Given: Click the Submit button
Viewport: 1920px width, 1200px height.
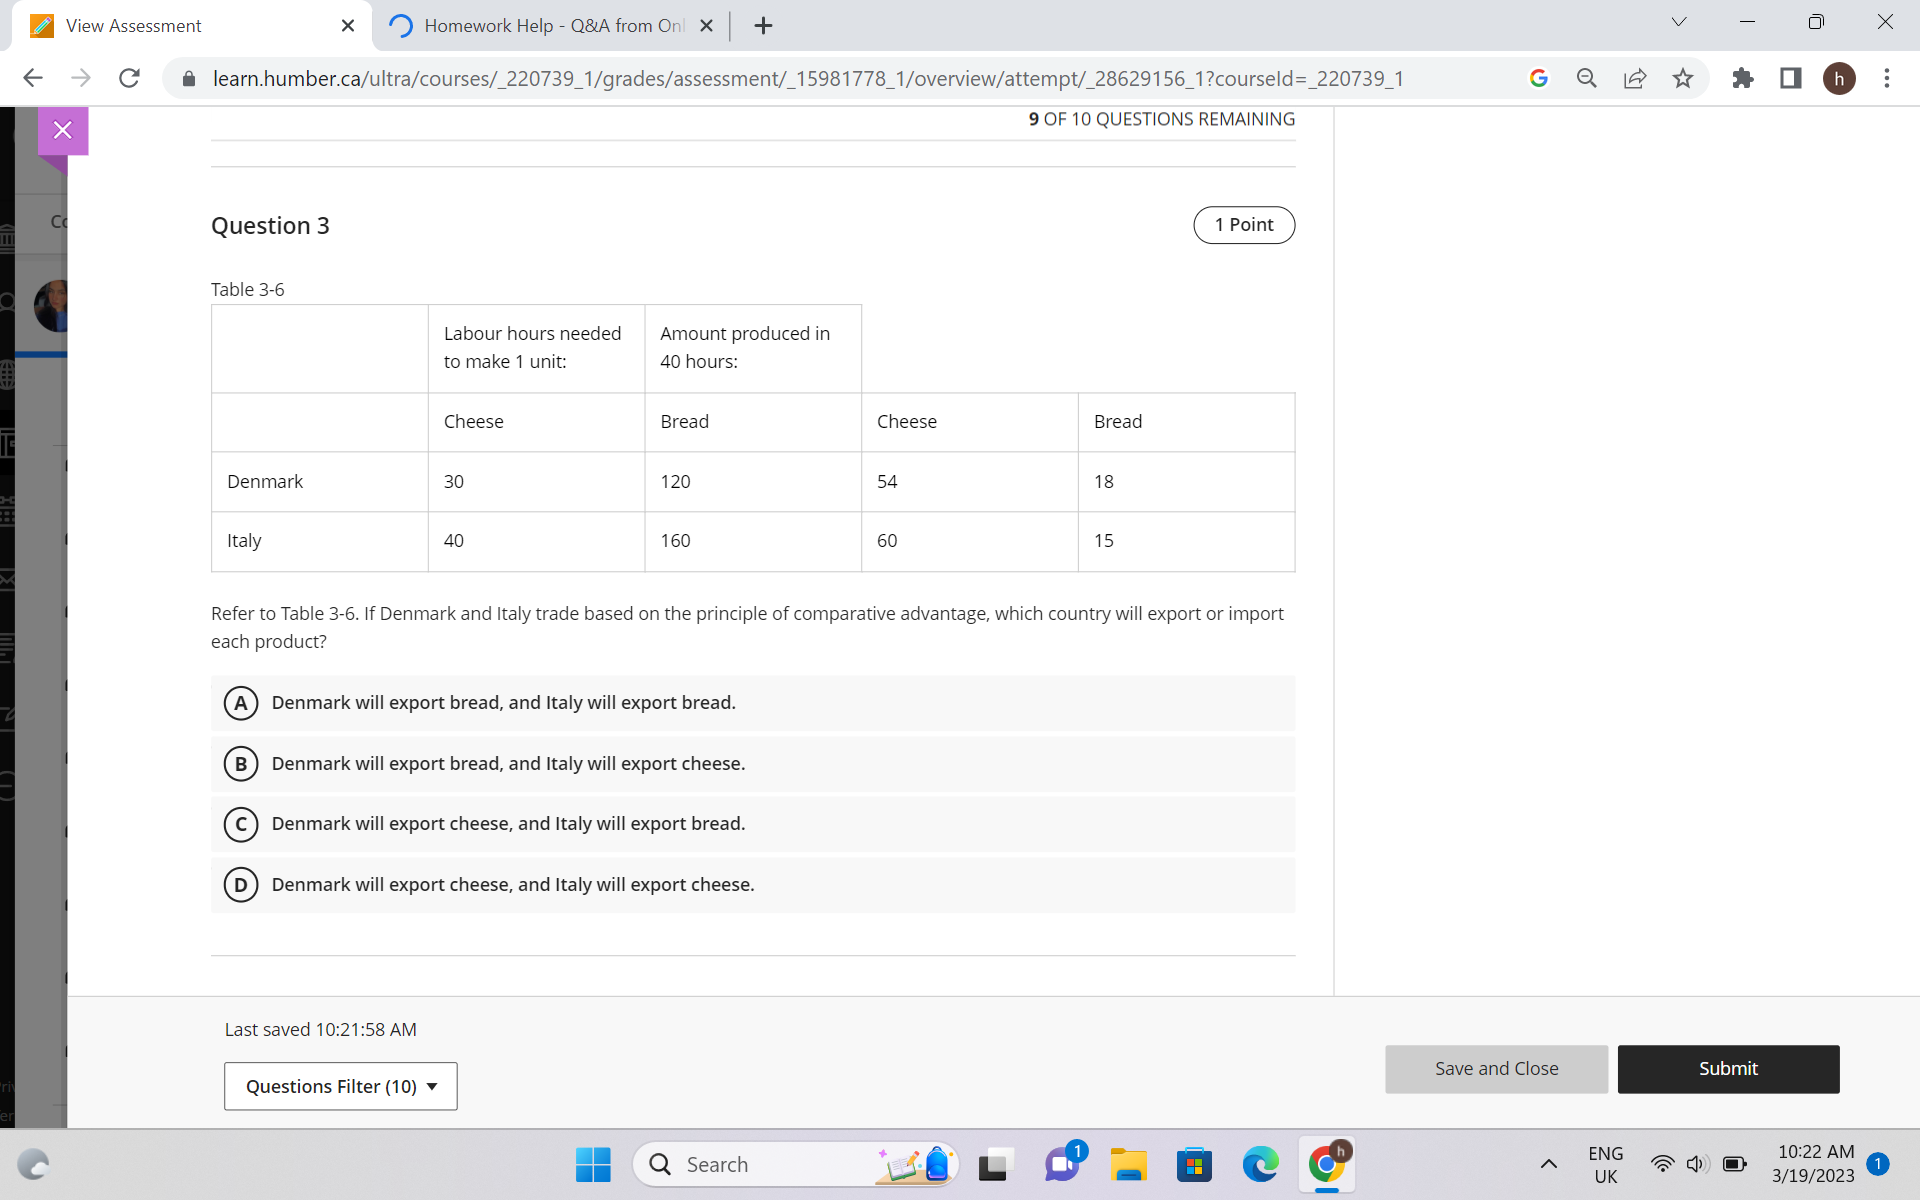Looking at the screenshot, I should pos(1727,1069).
